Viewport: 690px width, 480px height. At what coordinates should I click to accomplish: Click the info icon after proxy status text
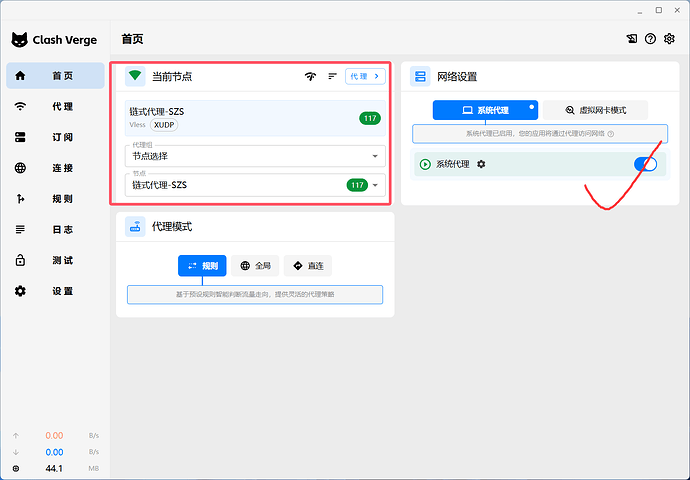(611, 134)
